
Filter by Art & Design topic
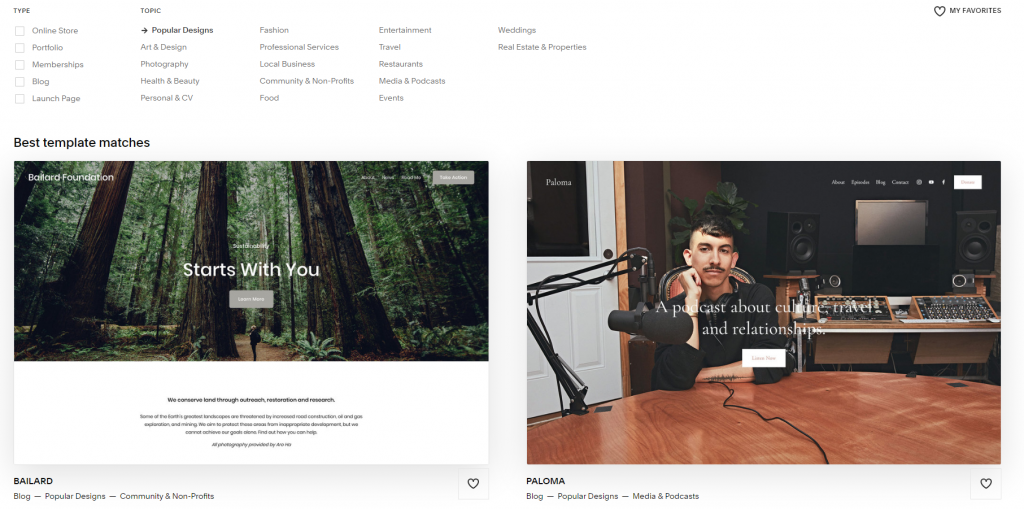pyautogui.click(x=163, y=47)
